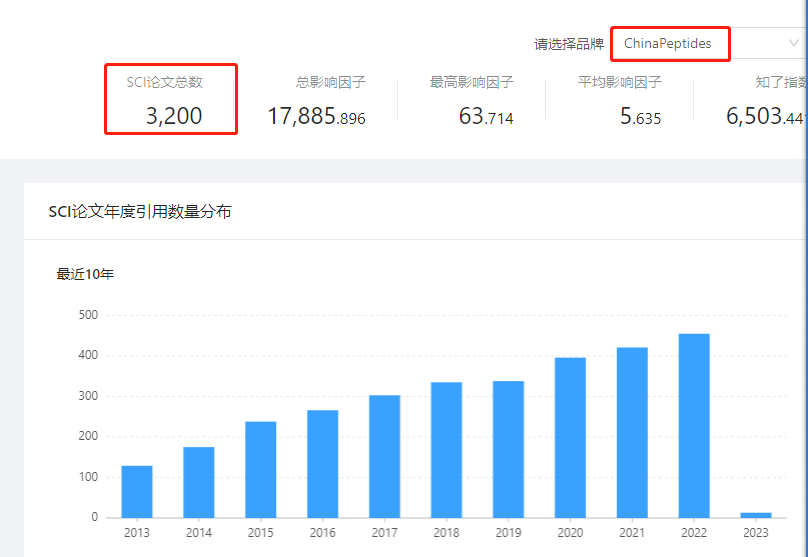808x557 pixels.
Task: Select the 2020 citation bar
Action: coord(571,438)
